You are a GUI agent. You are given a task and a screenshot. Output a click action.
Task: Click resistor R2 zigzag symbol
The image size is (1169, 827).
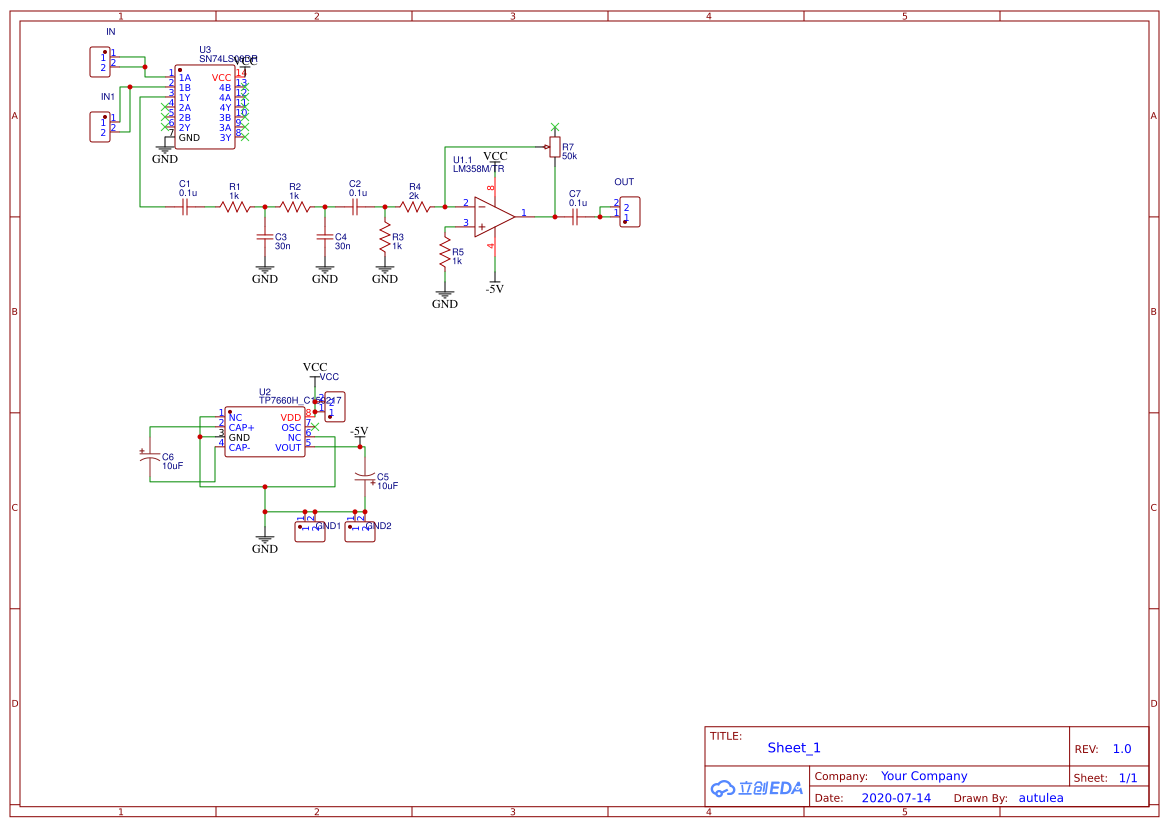pos(294,207)
